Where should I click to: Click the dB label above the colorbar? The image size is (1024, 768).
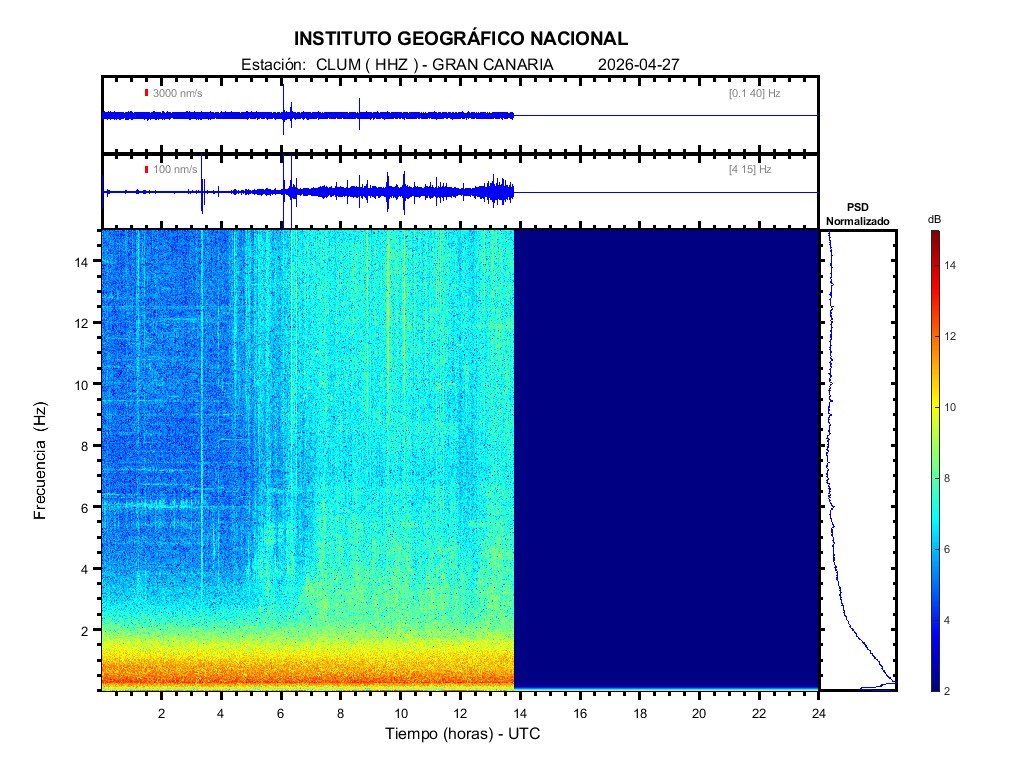934,218
